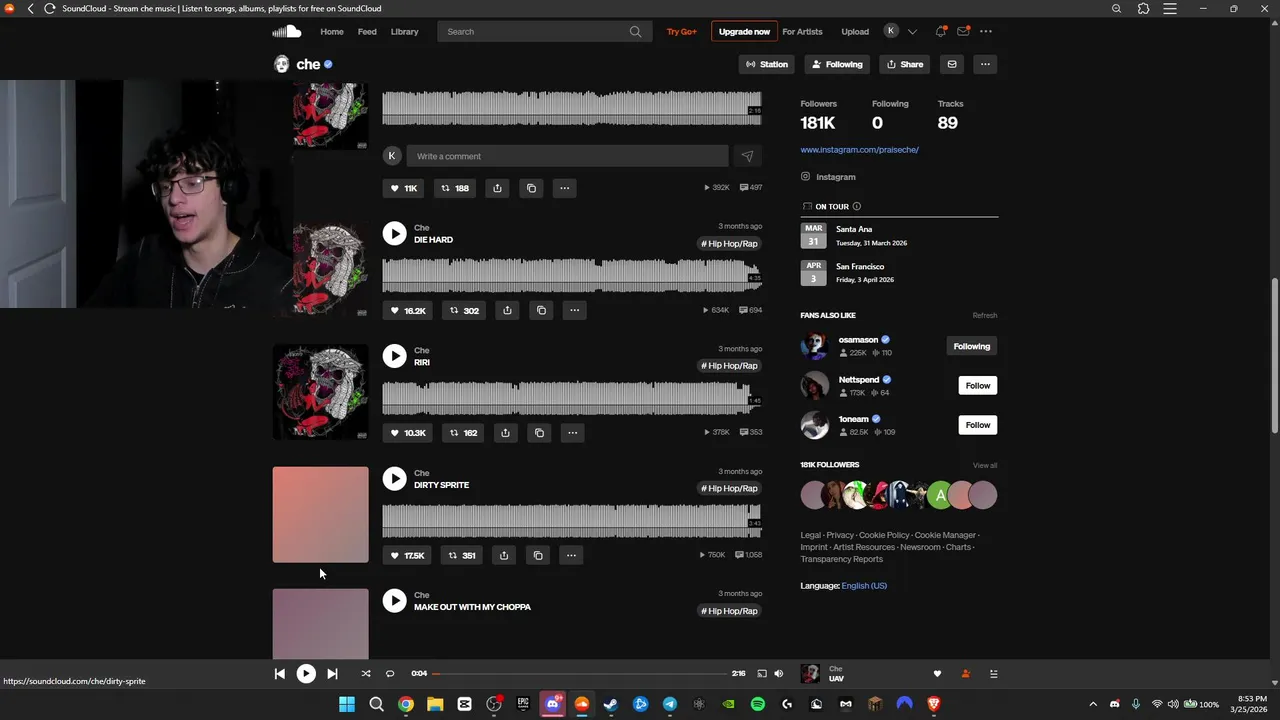Unfollow osamason via Following button
The height and width of the screenshot is (720, 1280).
click(x=971, y=346)
